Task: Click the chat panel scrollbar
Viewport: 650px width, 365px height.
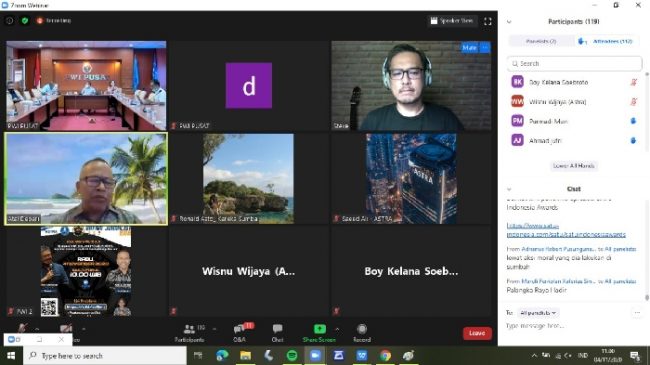Action: (647, 297)
